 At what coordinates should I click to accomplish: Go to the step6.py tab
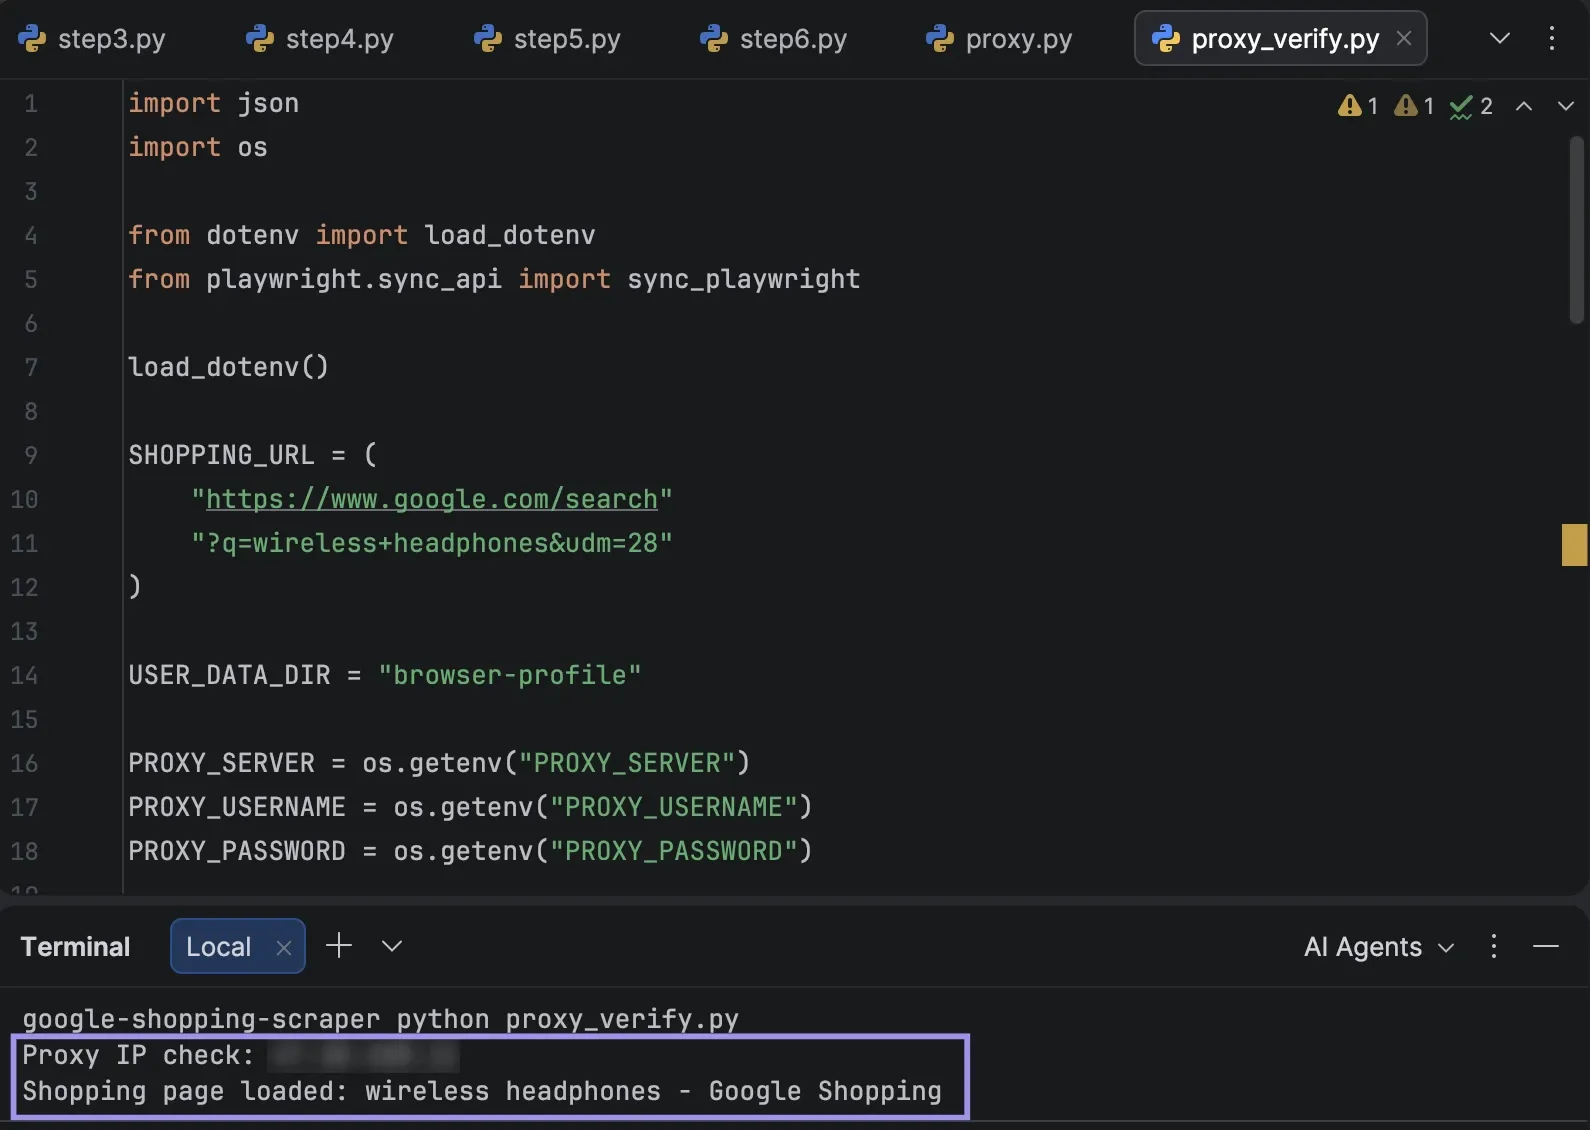(x=774, y=39)
